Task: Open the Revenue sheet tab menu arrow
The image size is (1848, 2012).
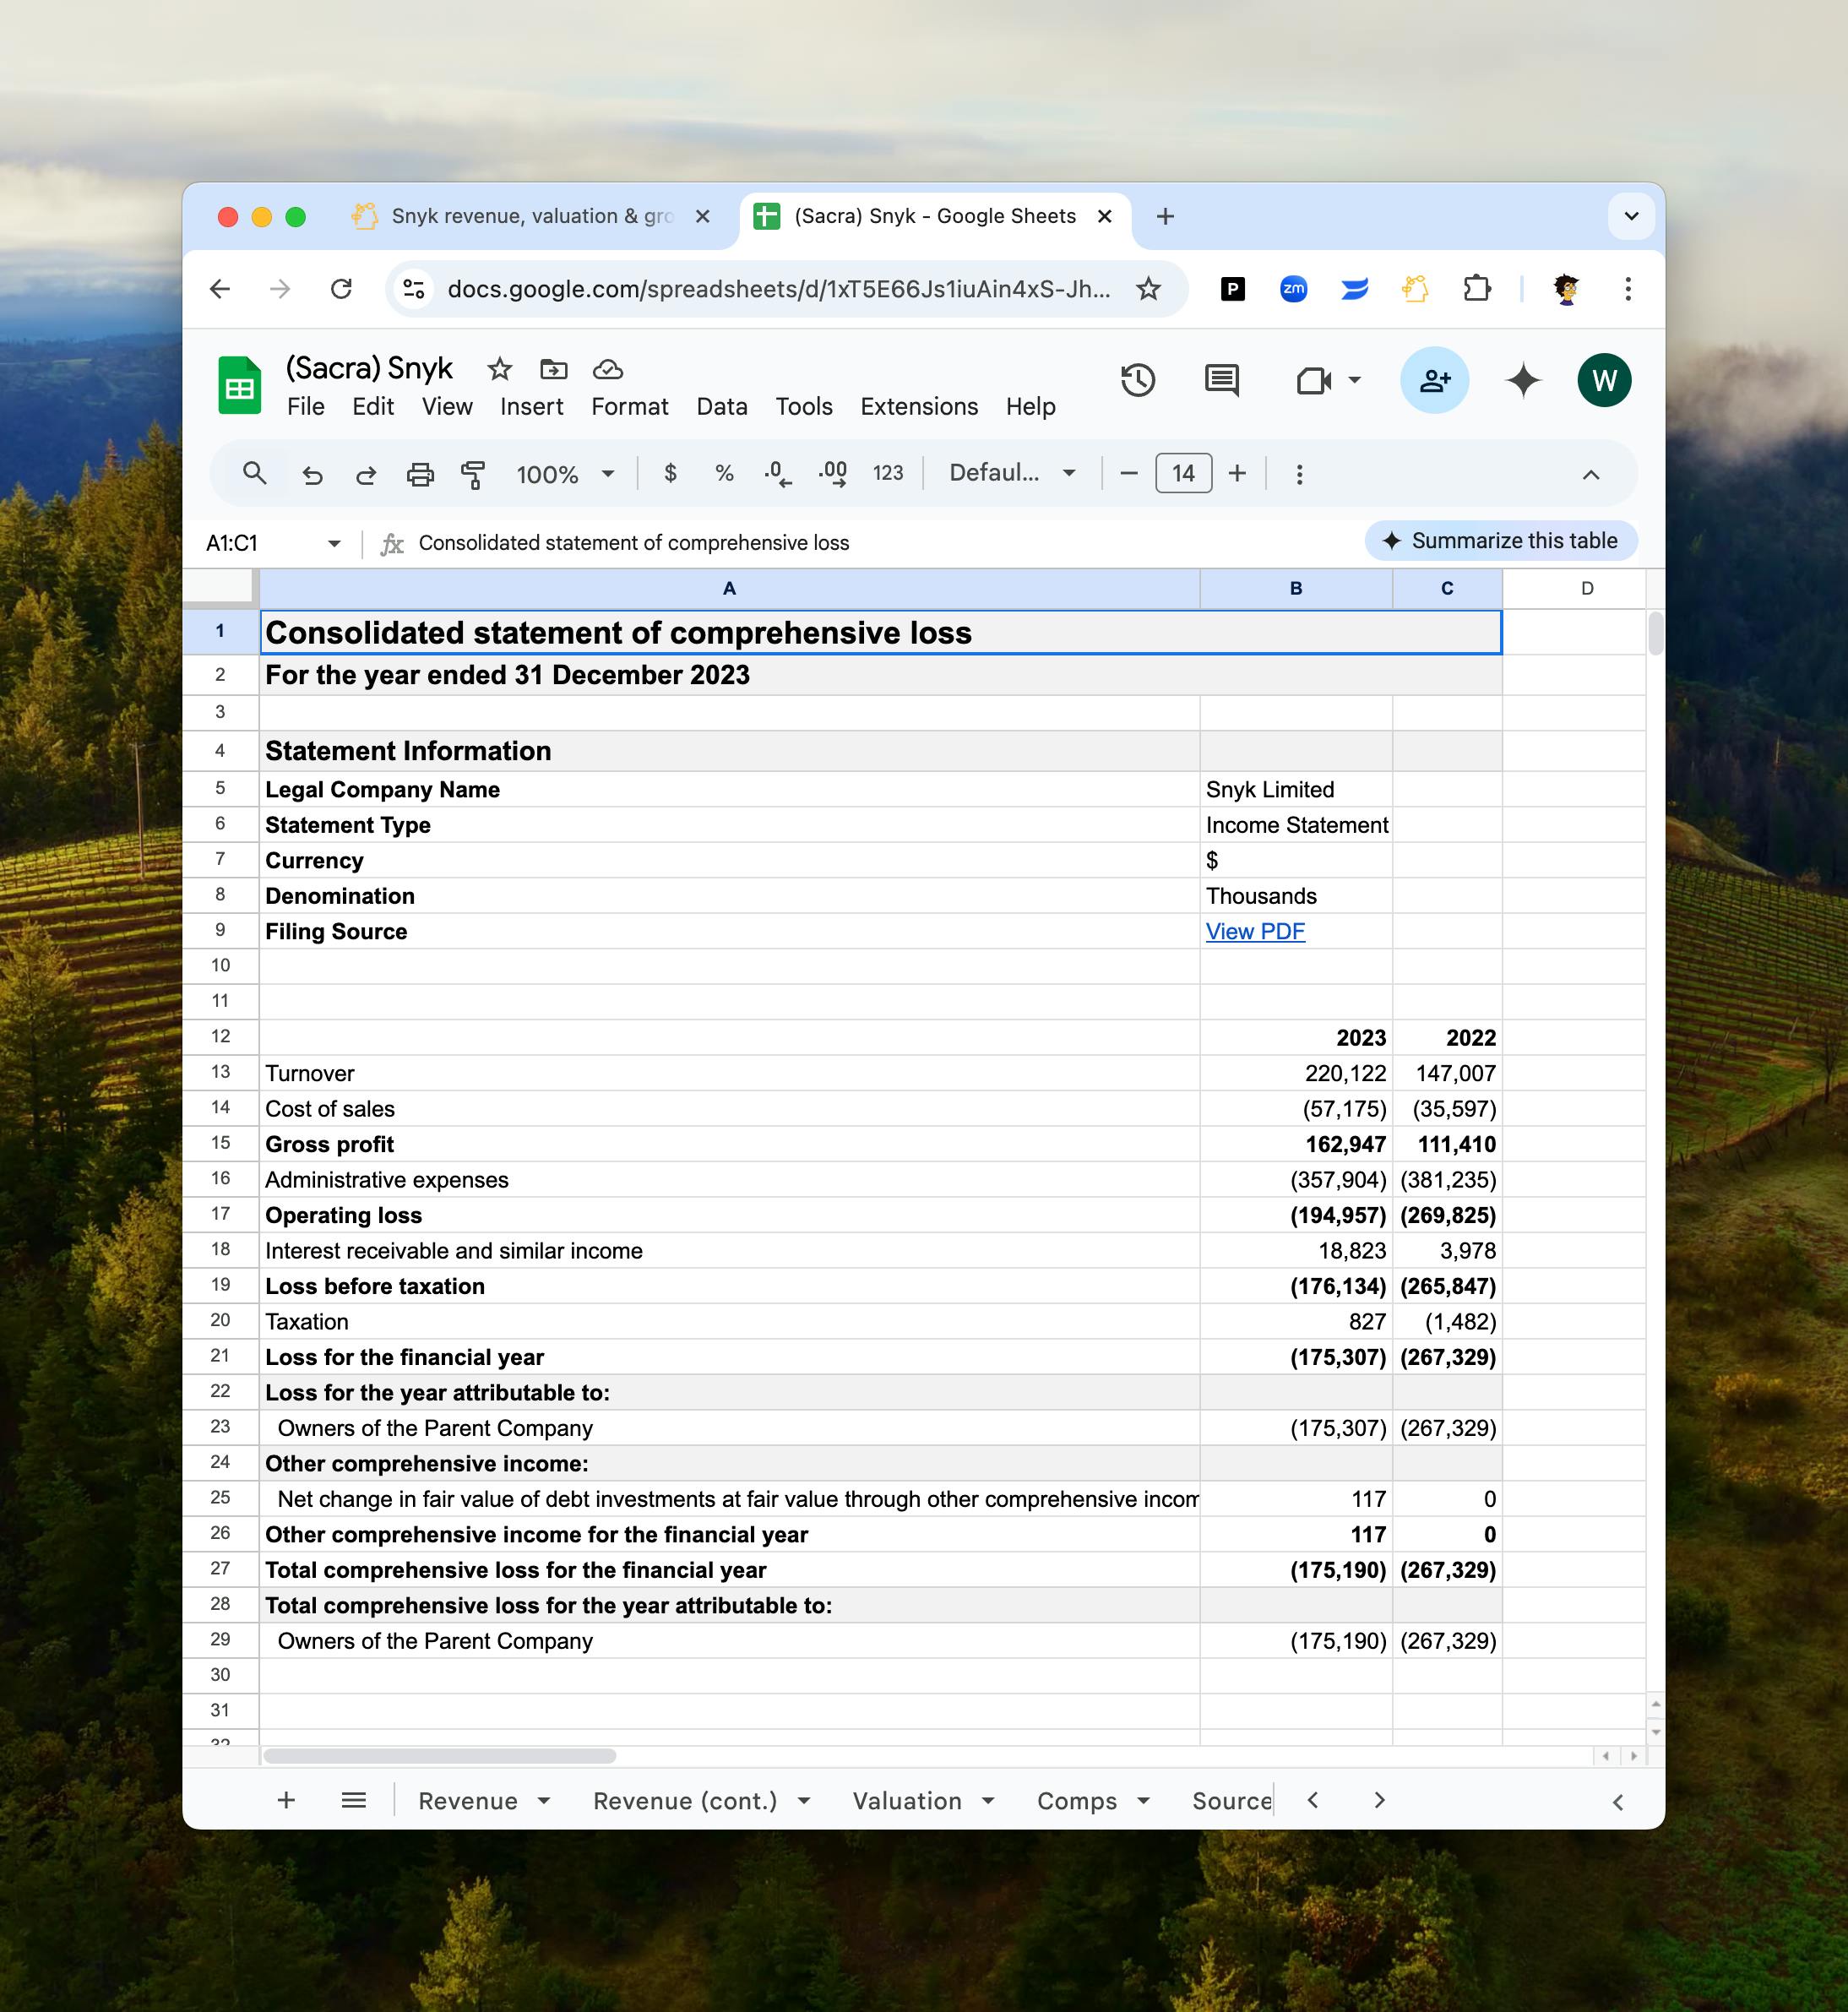Action: tap(544, 1801)
